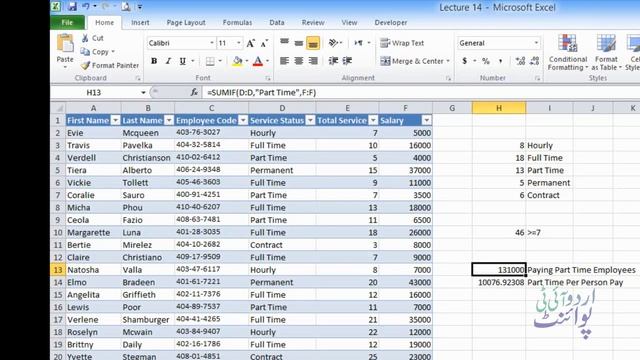Change text orientation
Viewport: 640px width, 360px height.
[333, 43]
